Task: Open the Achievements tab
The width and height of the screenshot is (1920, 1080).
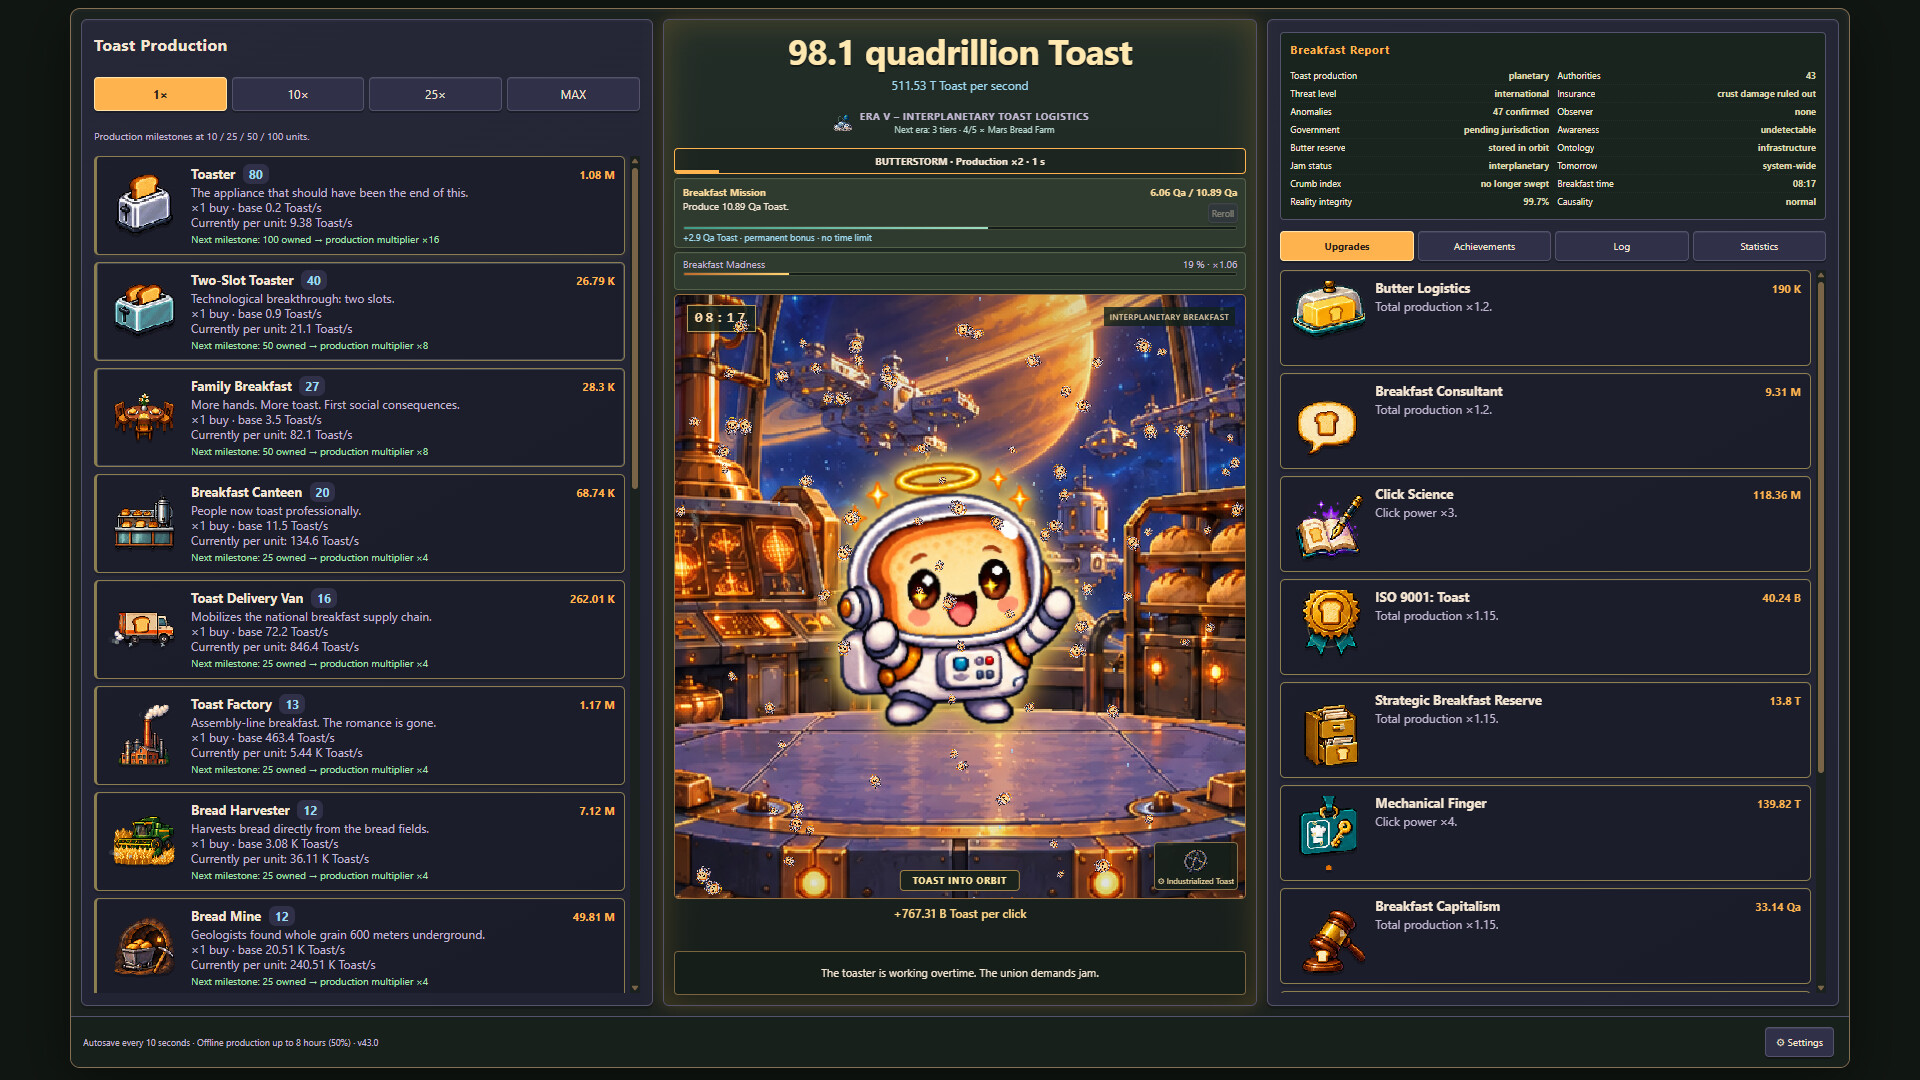Action: [1484, 246]
